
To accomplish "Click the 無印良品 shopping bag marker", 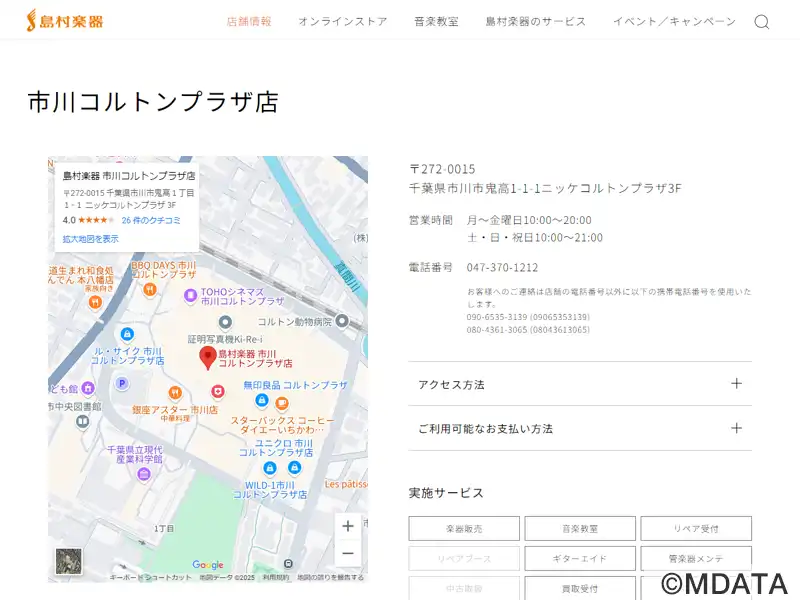I will coord(262,400).
